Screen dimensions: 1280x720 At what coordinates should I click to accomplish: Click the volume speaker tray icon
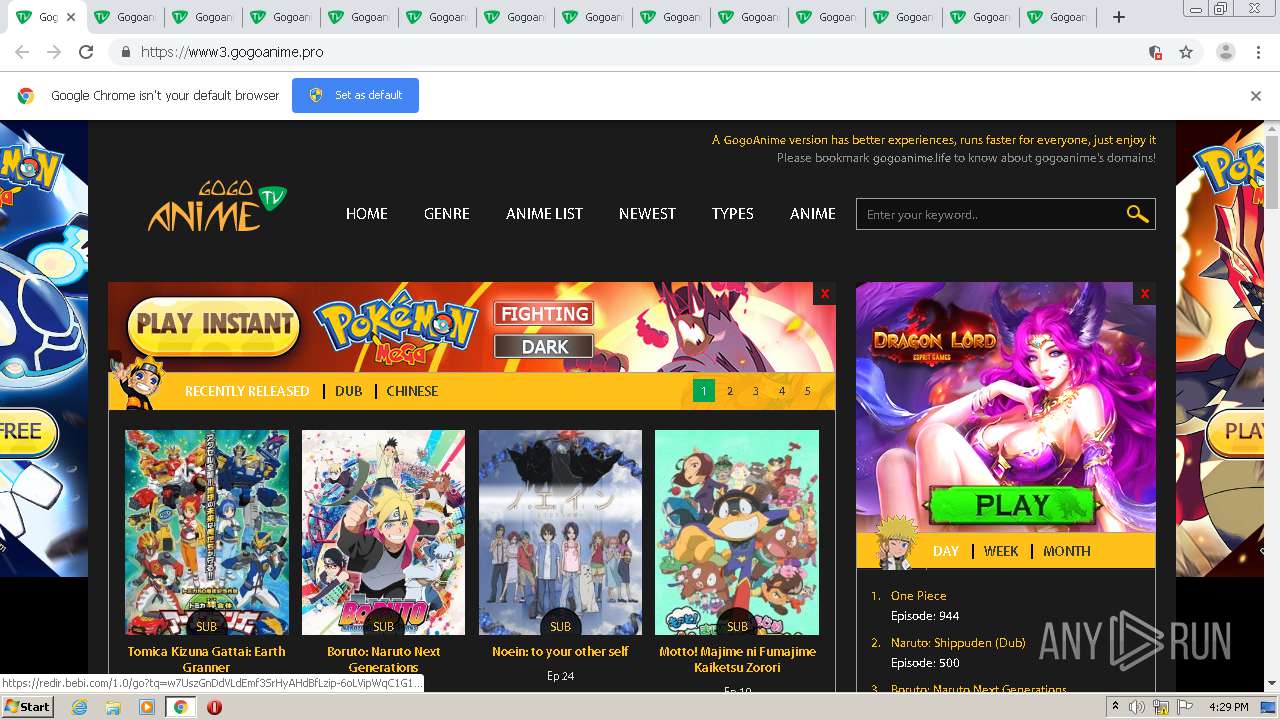pyautogui.click(x=1137, y=707)
